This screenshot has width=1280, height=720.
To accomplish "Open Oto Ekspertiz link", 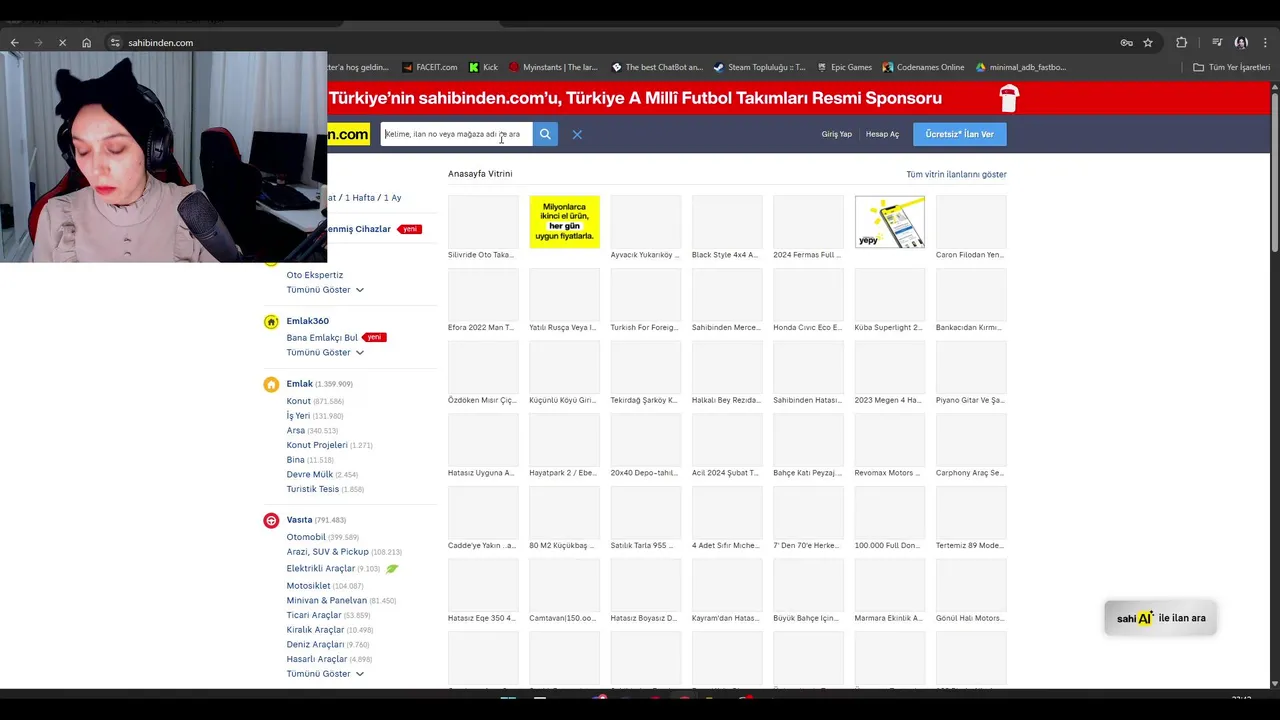I will pos(315,275).
